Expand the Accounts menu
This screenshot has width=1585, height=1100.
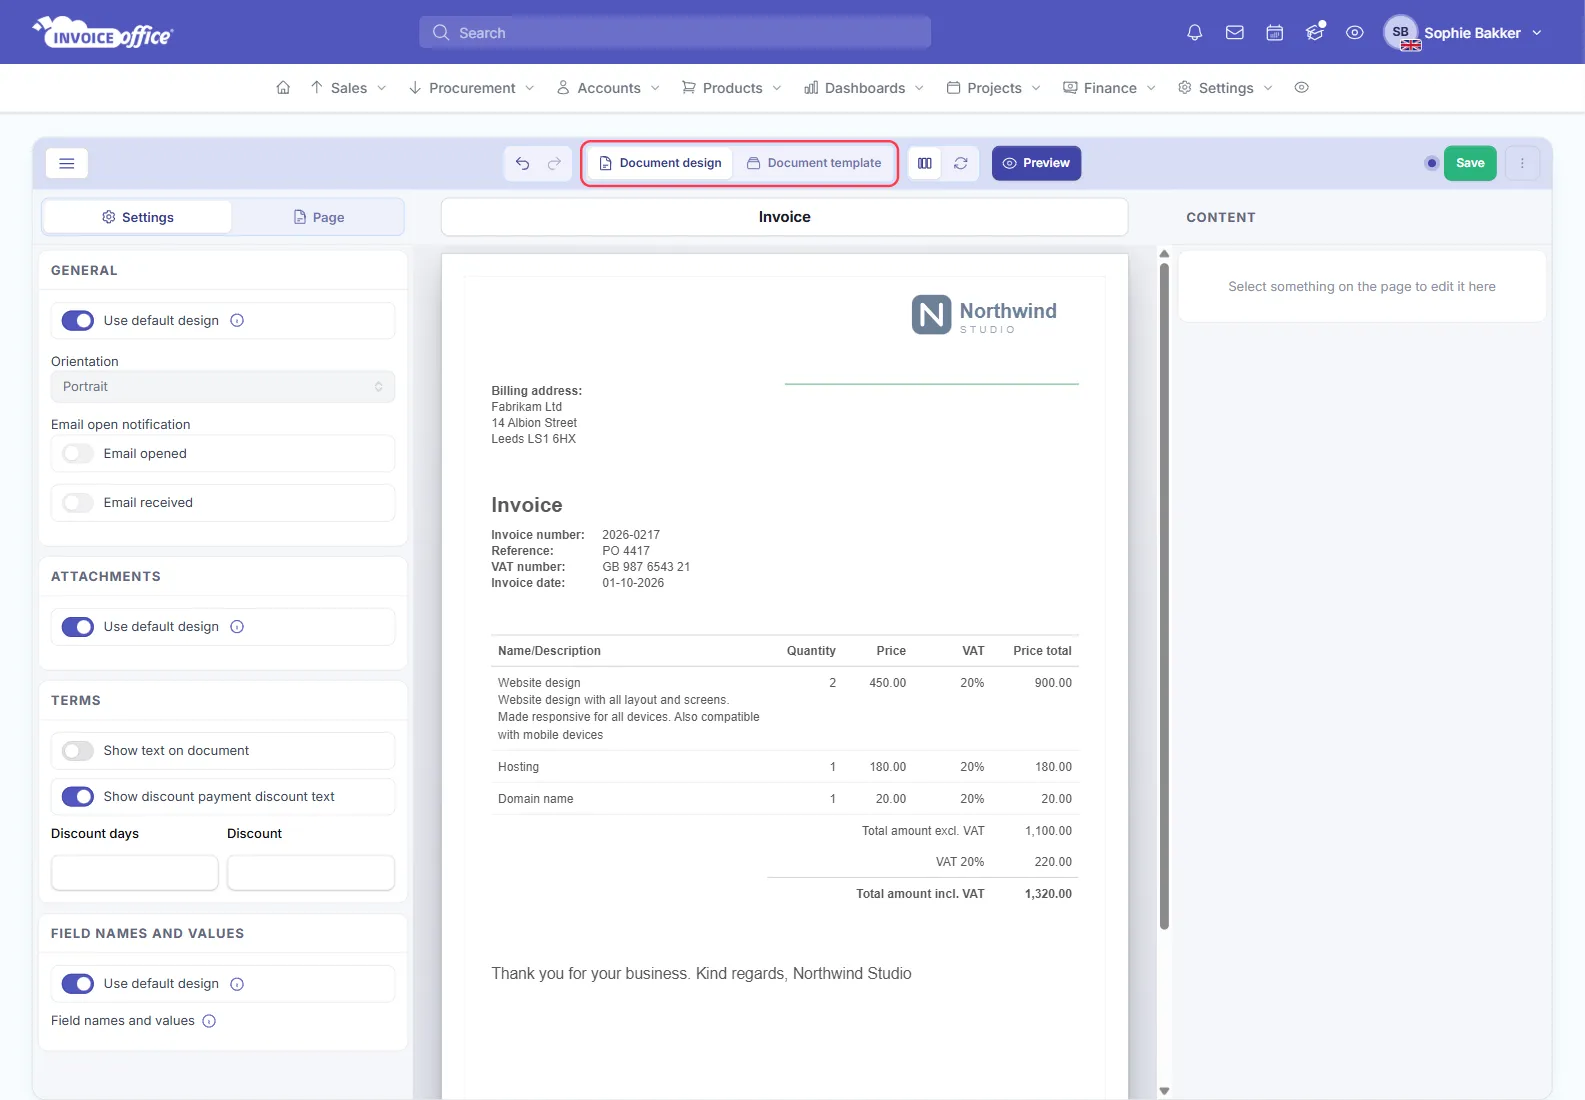tap(608, 88)
